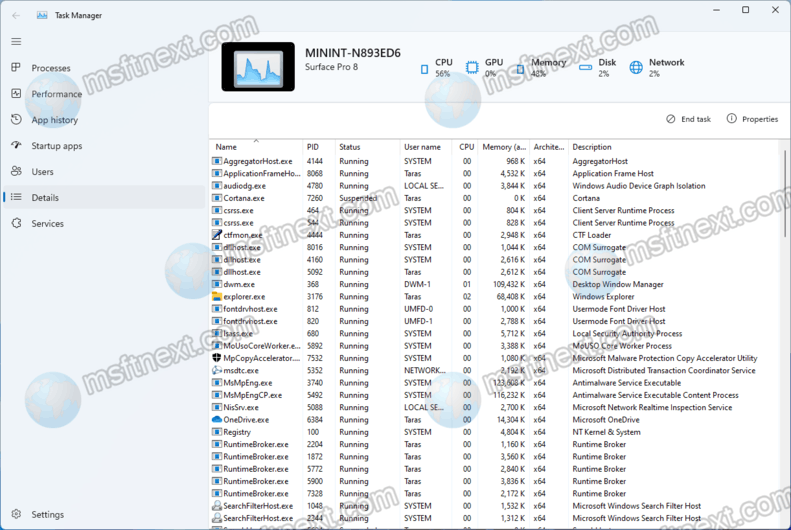Switch to the Performance page
Screen dimensions: 791x530
click(56, 94)
